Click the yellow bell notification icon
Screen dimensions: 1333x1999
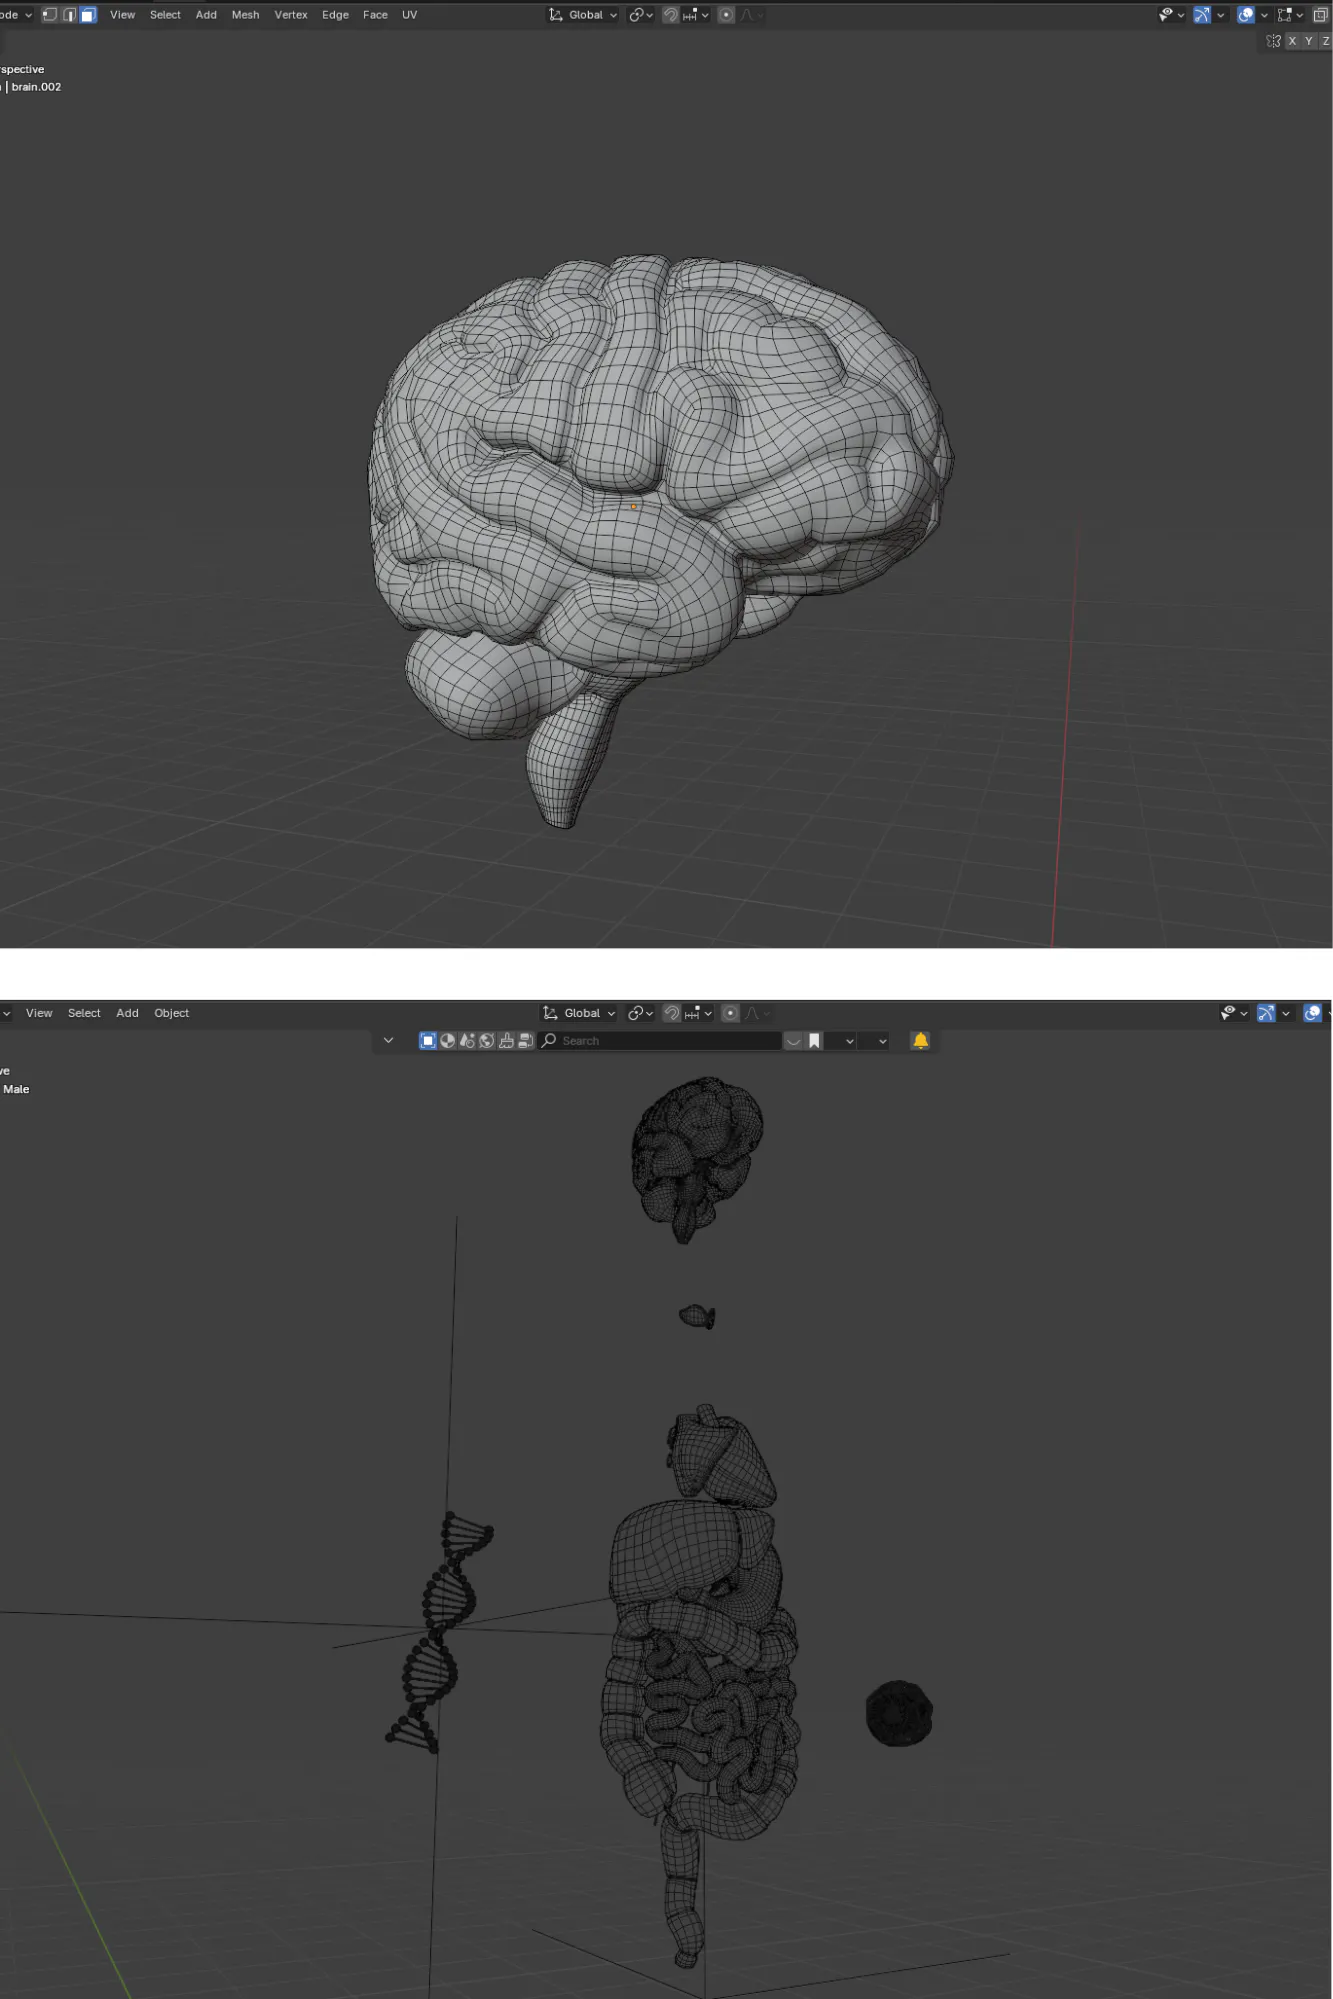point(920,1041)
